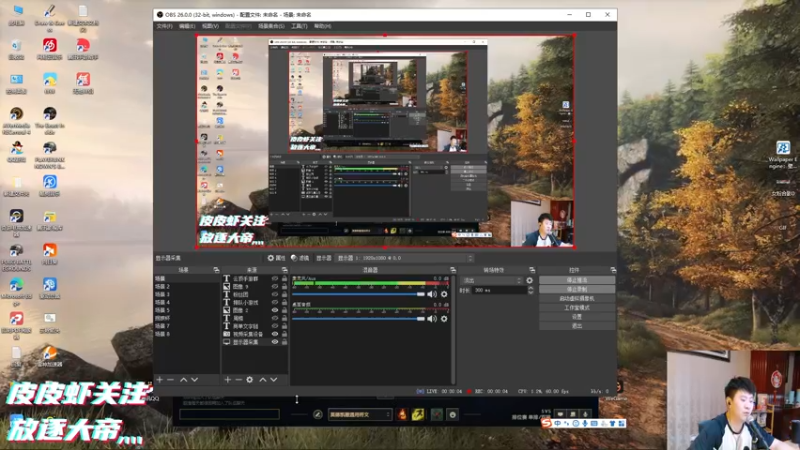This screenshot has height=450, width=800.
Task: Click the transition duration 300 ms field
Action: pyautogui.click(x=499, y=290)
